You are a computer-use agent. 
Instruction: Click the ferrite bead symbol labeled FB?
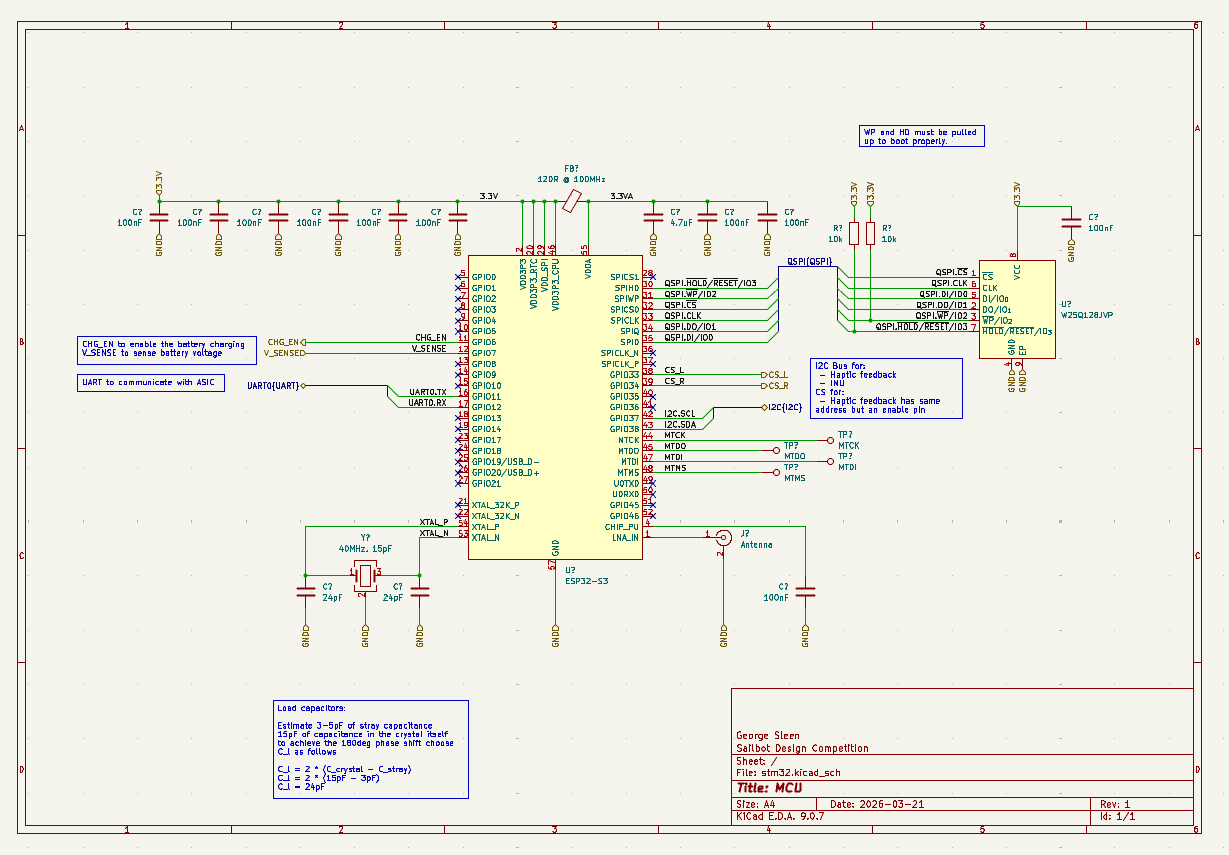[570, 202]
